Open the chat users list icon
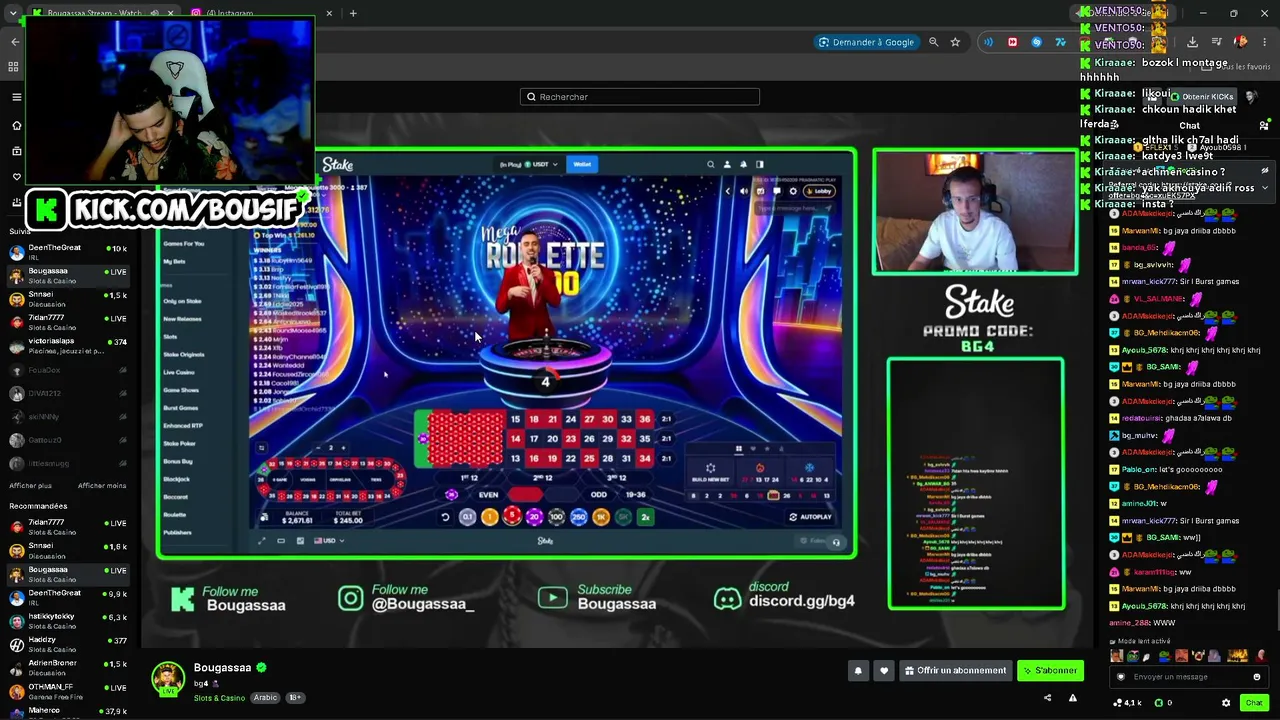Image resolution: width=1280 pixels, height=720 pixels. (x=1265, y=126)
